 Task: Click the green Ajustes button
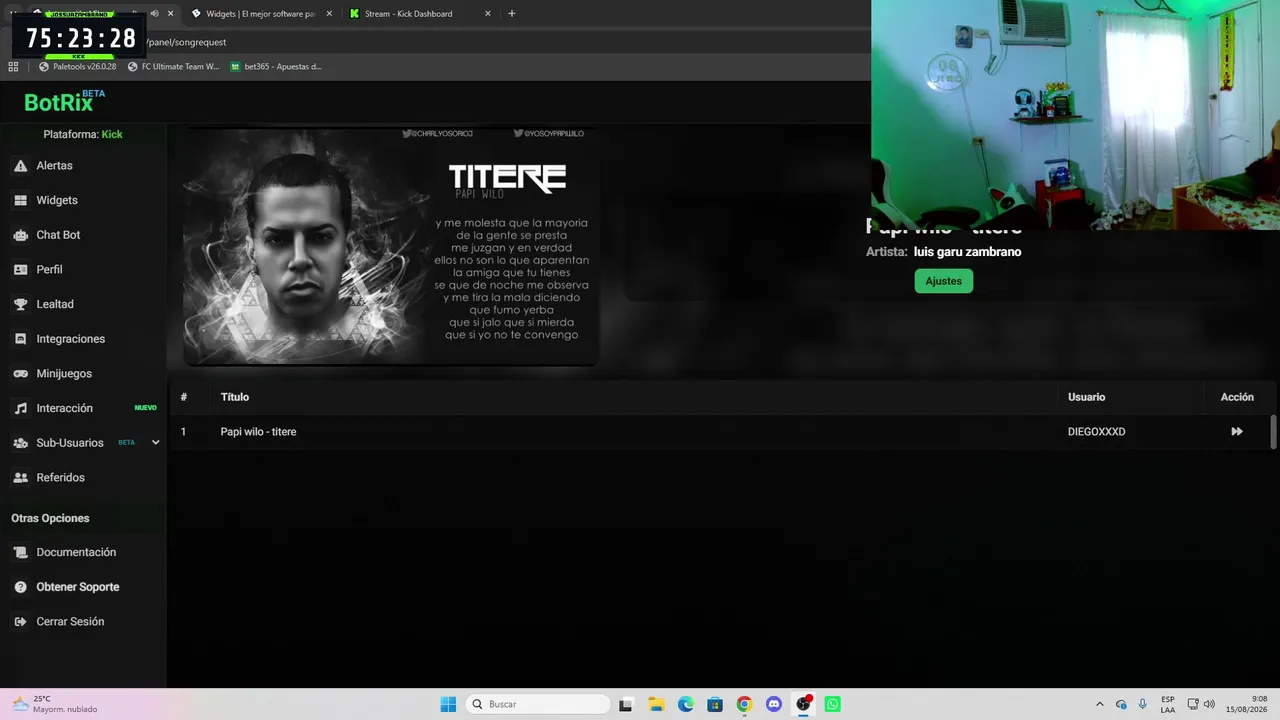[943, 281]
